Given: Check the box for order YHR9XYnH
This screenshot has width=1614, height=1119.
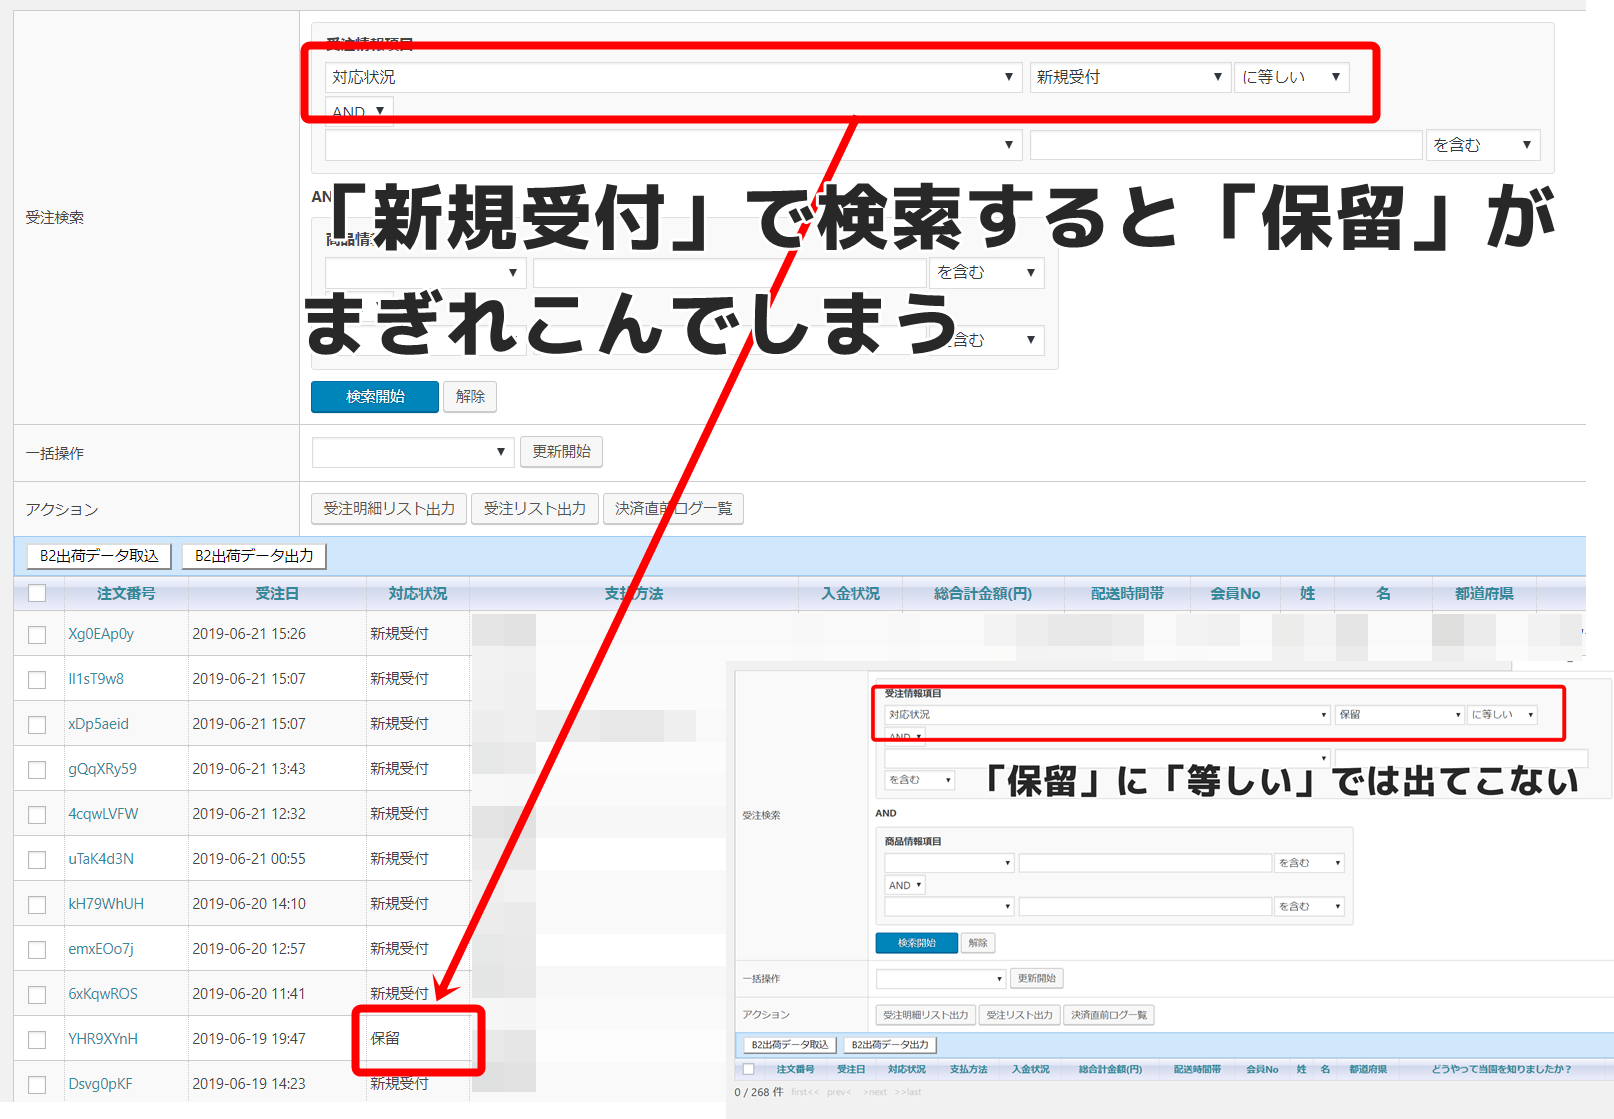Looking at the screenshot, I should [37, 1039].
